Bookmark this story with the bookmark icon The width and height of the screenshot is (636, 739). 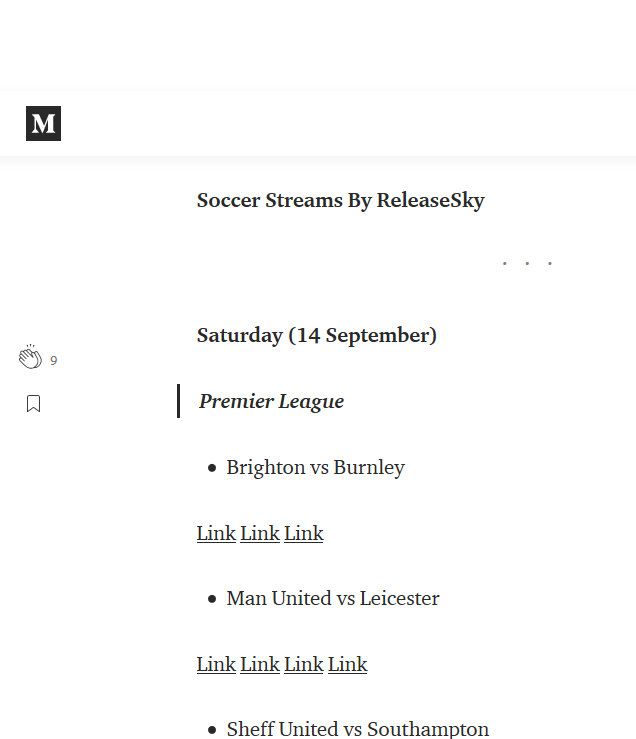(33, 404)
